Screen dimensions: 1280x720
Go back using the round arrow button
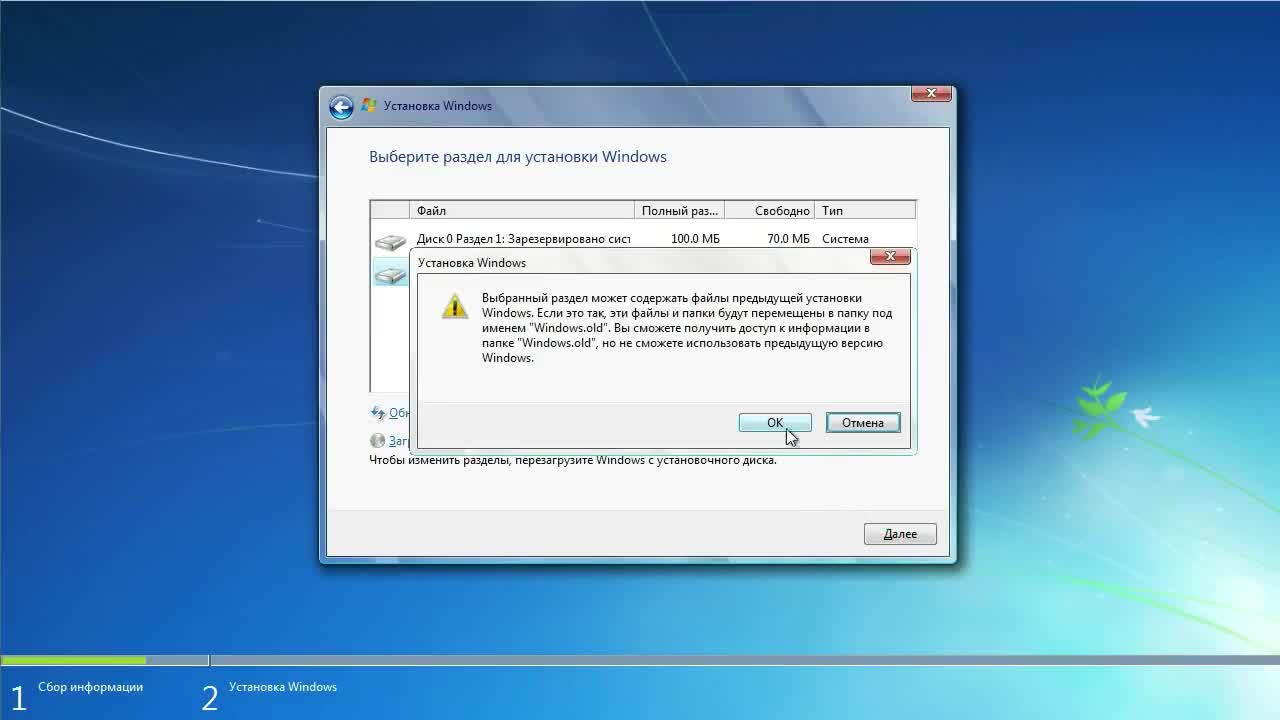point(342,107)
